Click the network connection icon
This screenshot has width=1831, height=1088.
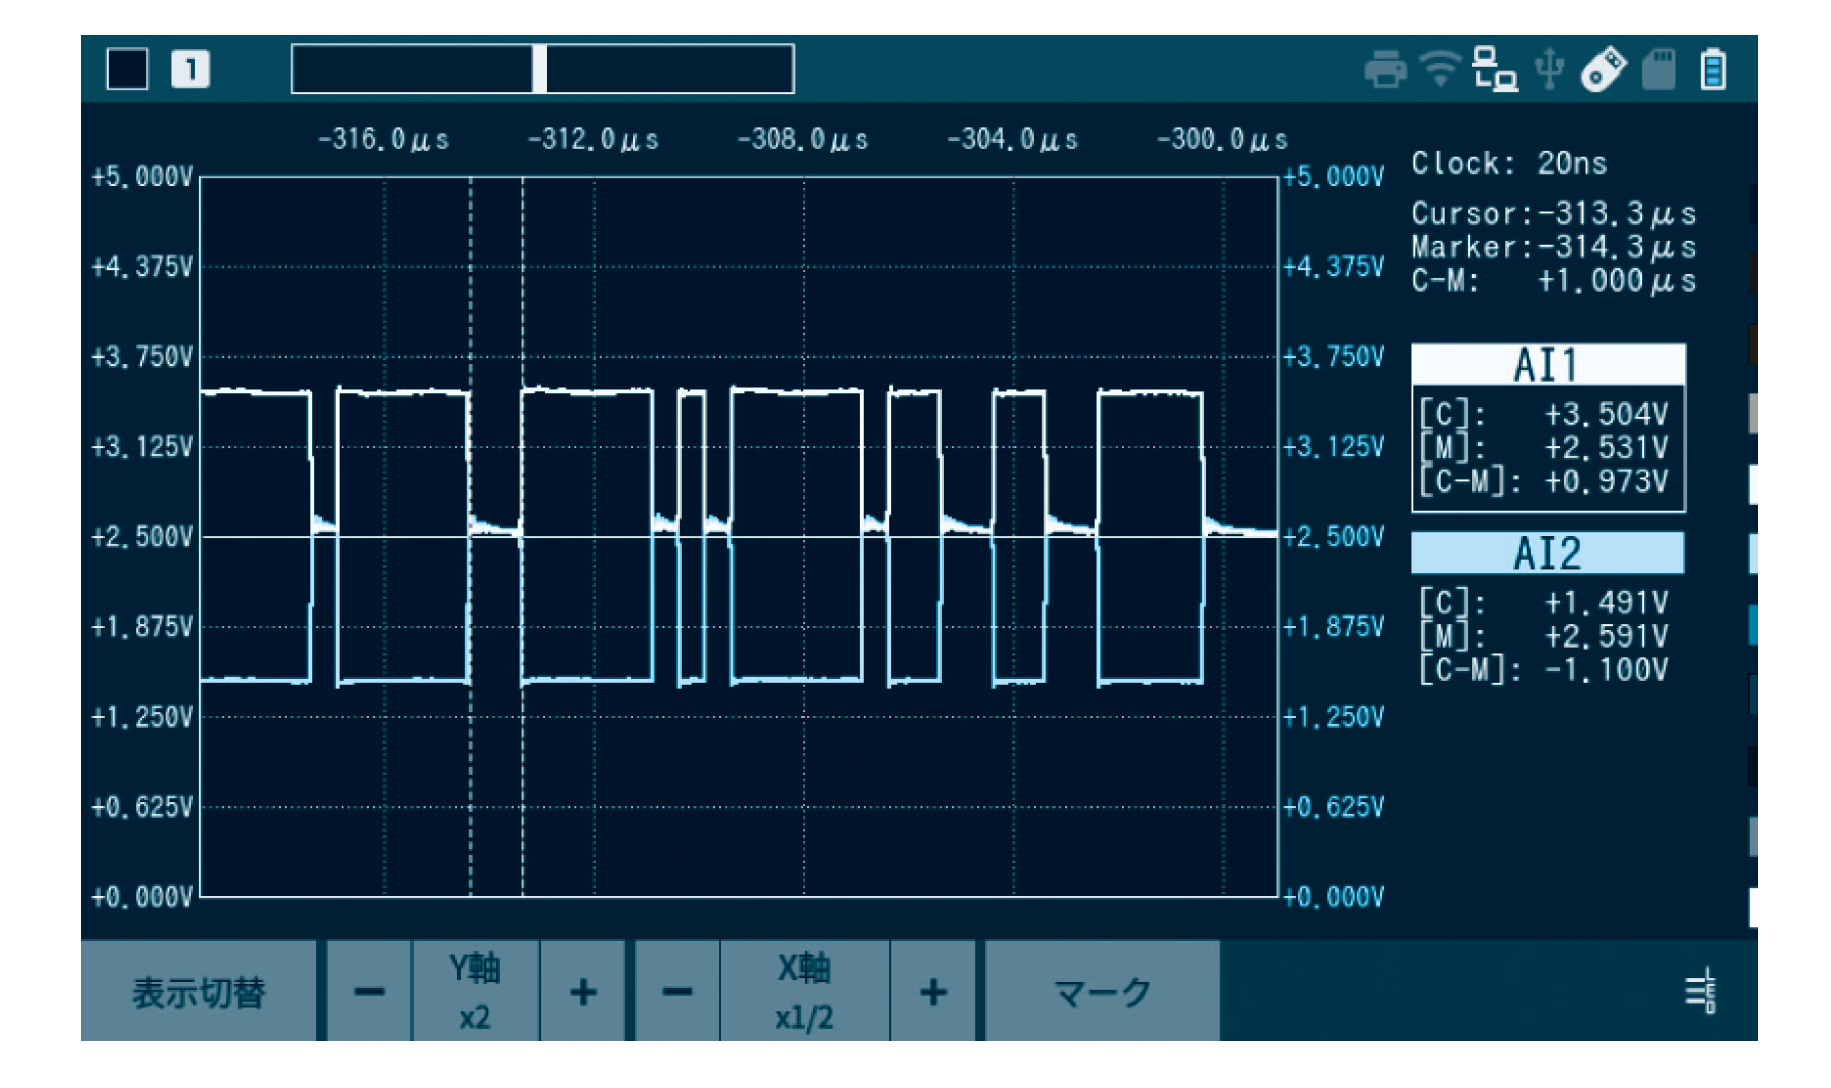click(x=1495, y=69)
